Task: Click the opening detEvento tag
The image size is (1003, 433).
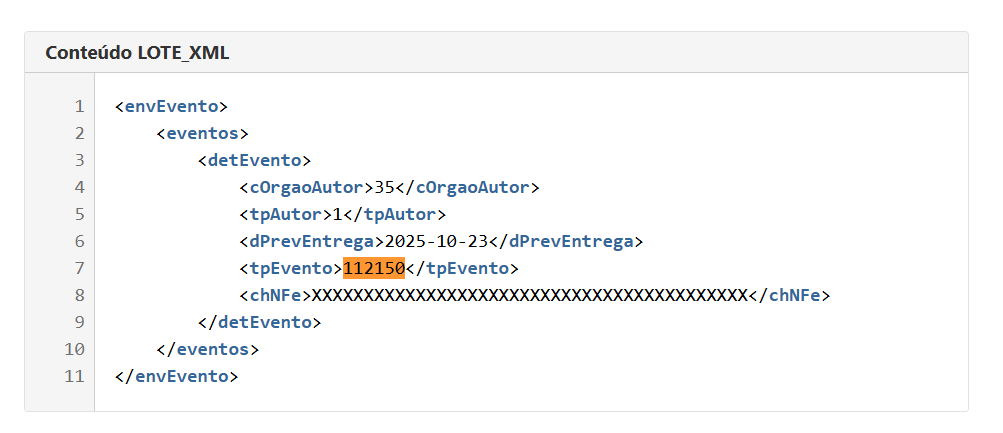Action: [x=254, y=160]
